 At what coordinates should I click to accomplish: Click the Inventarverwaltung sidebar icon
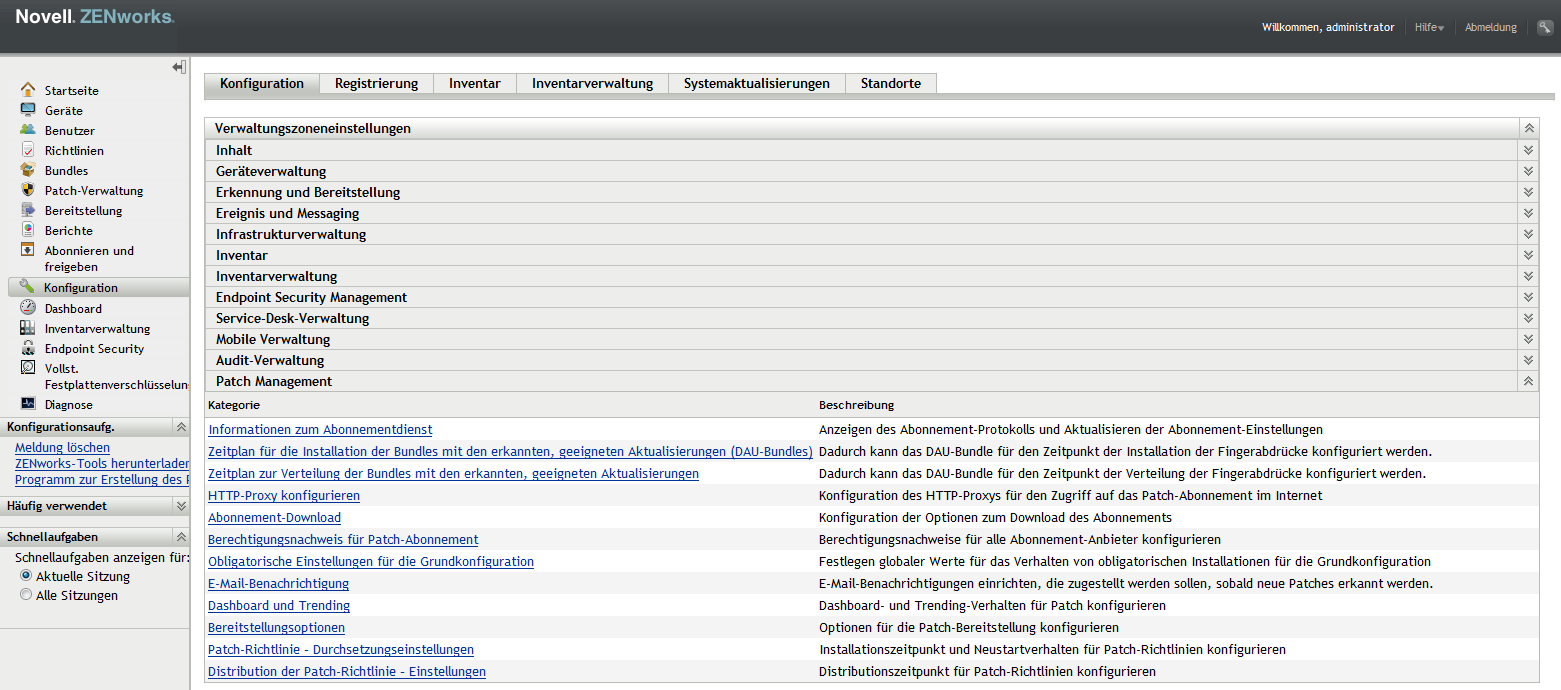pos(28,328)
